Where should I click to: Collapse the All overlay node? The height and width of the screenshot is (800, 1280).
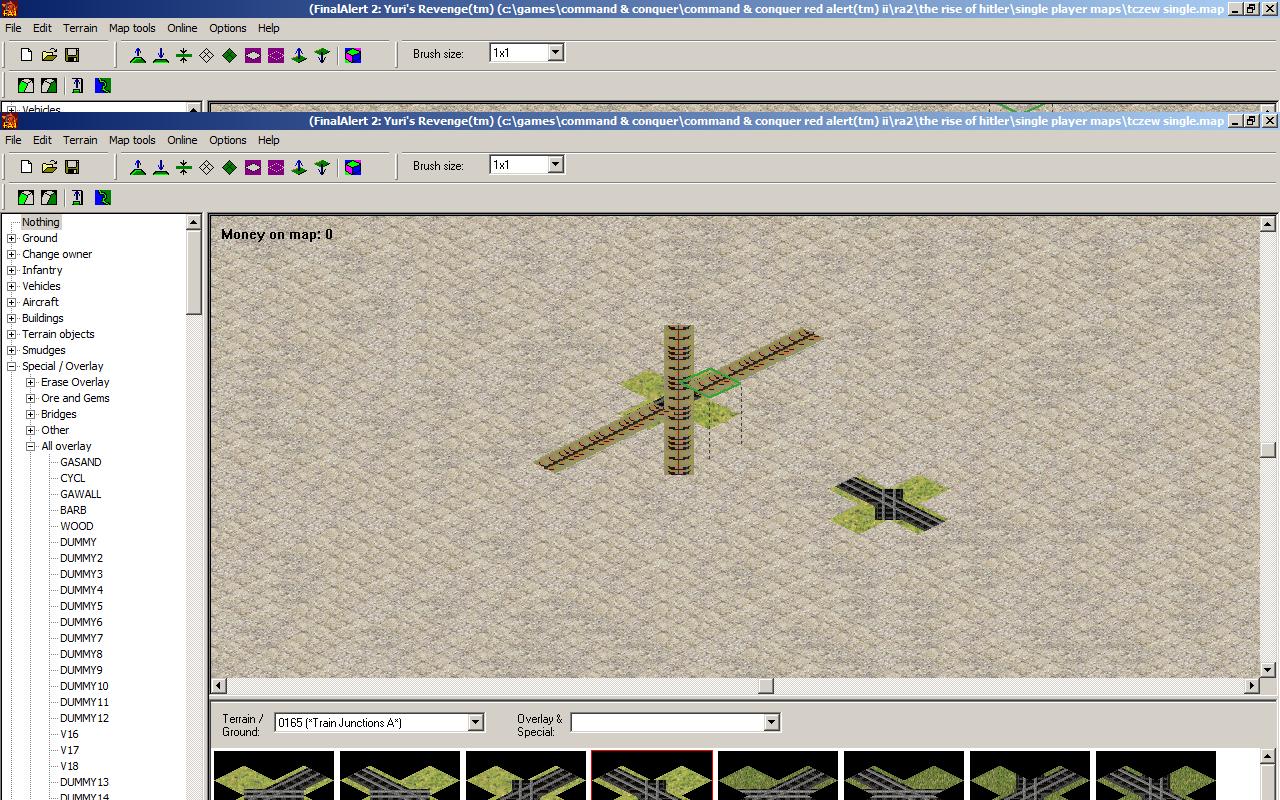[31, 446]
